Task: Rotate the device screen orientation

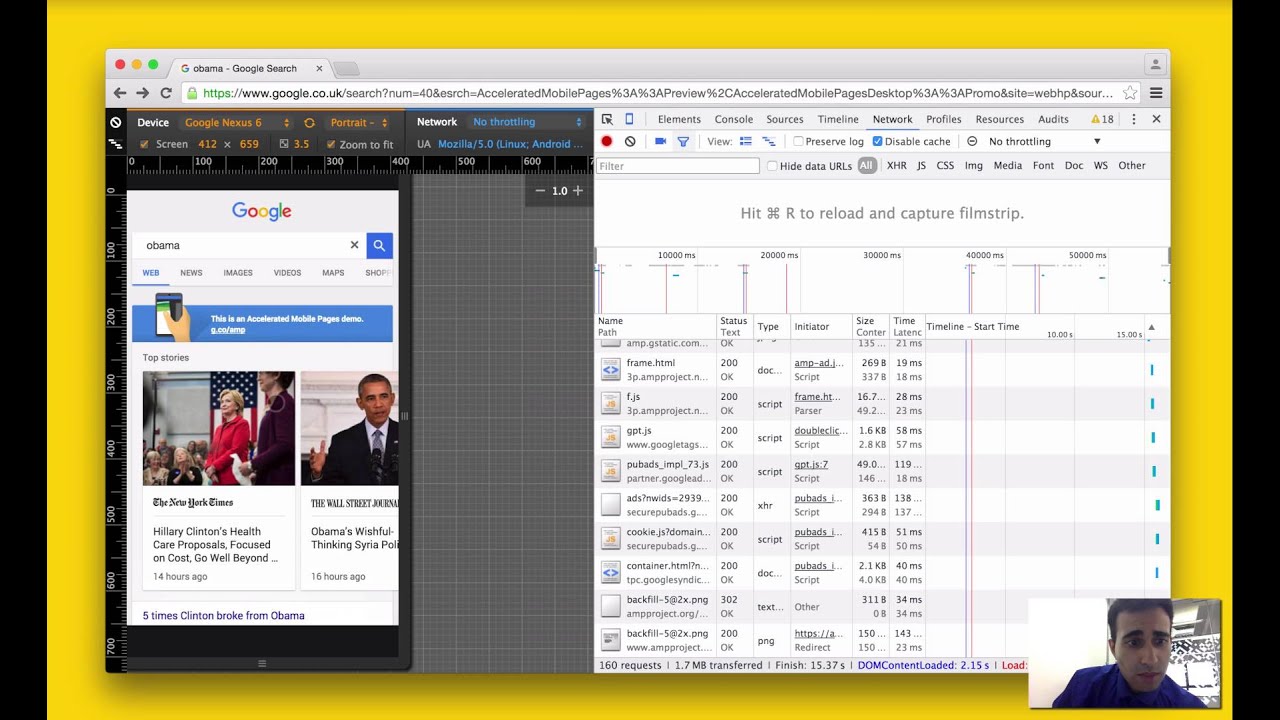Action: (309, 122)
